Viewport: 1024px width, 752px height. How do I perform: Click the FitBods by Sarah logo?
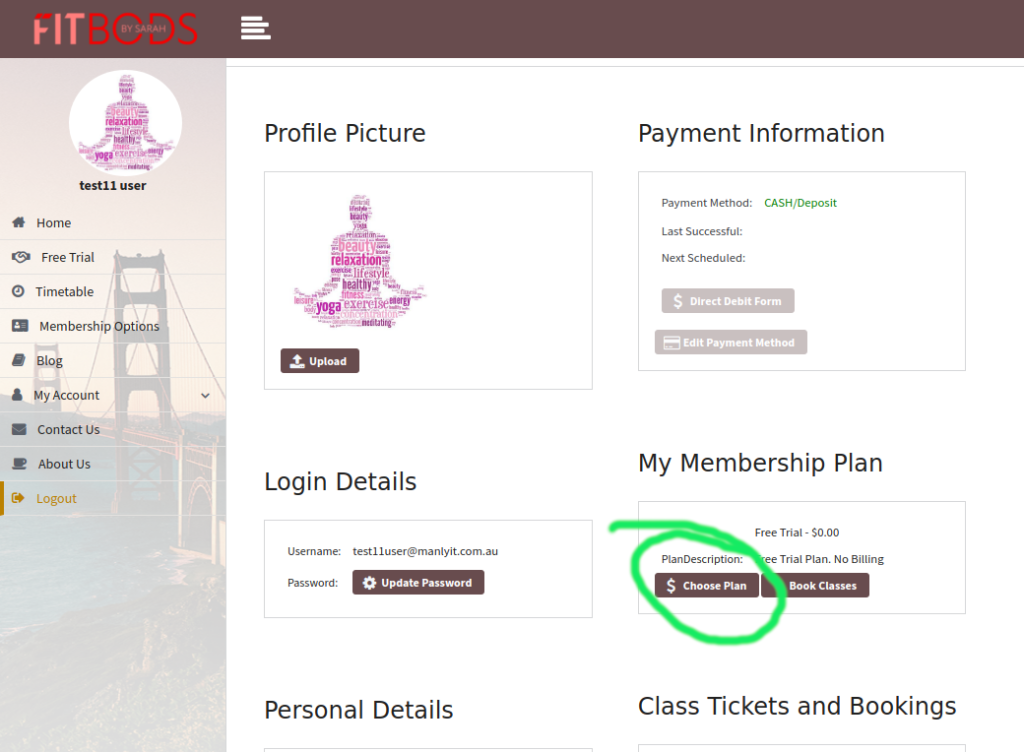click(x=115, y=29)
